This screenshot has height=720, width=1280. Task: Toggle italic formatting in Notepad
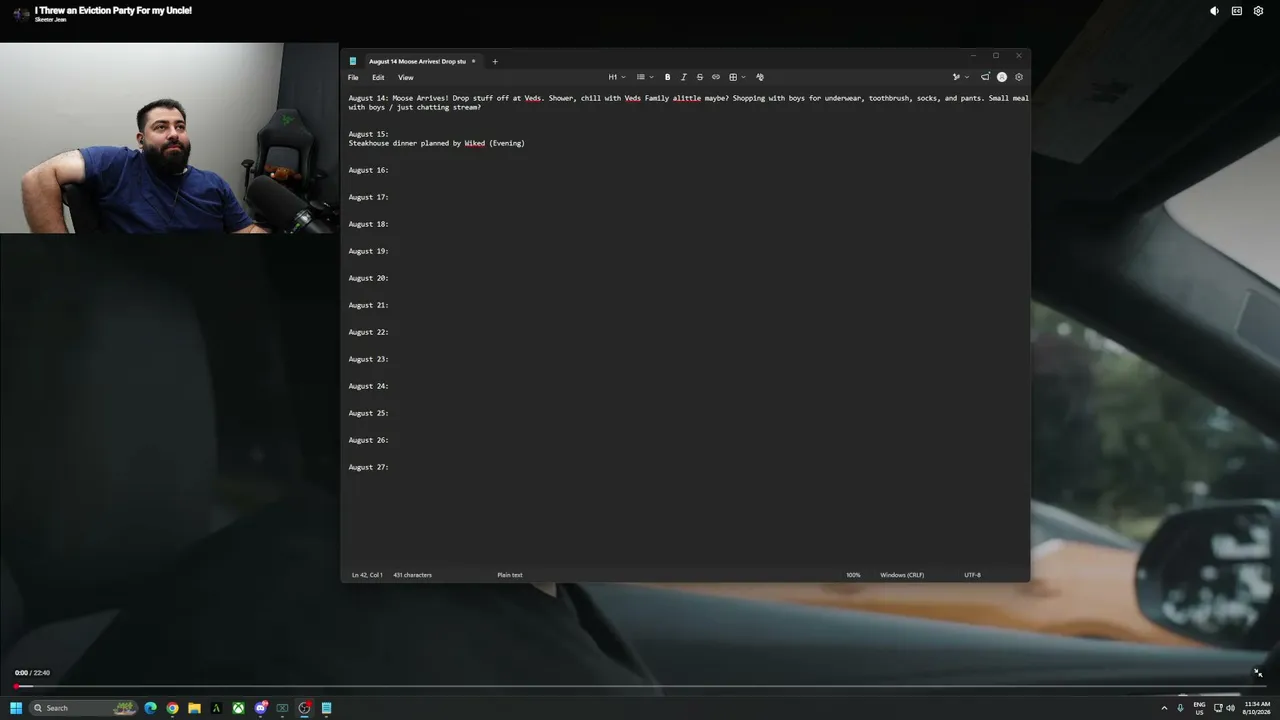point(684,77)
